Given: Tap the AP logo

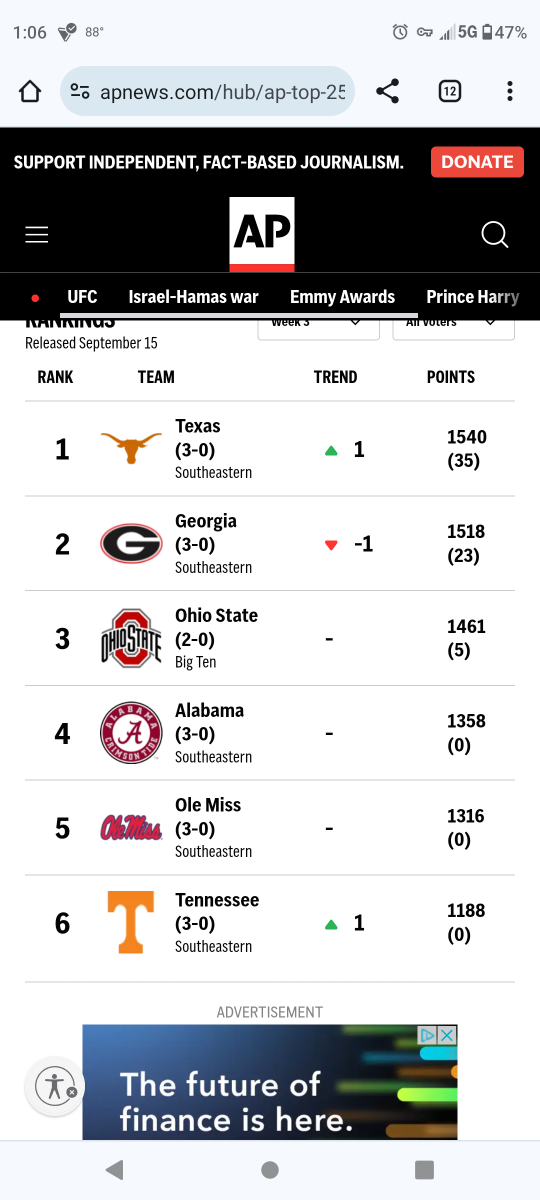Looking at the screenshot, I should tap(262, 234).
